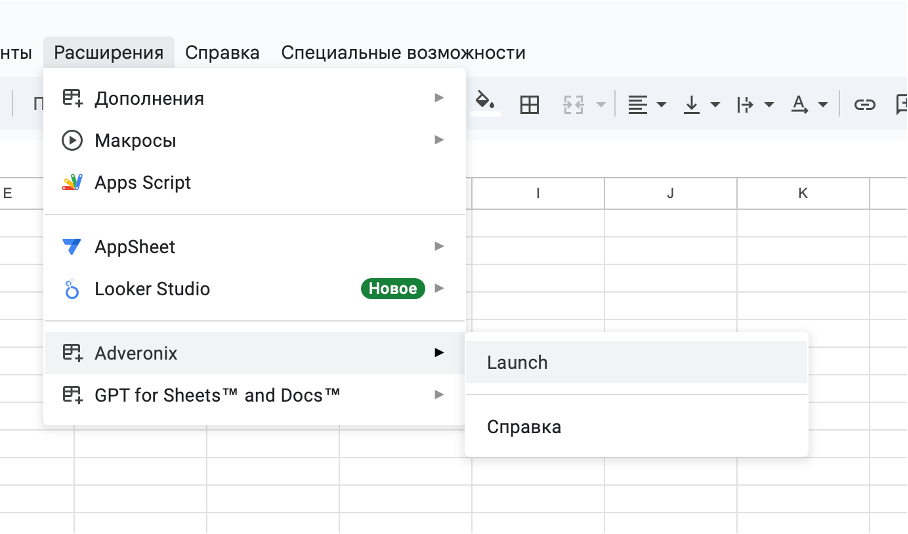Expand AppSheet submenu arrow
Image resolution: width=908 pixels, height=534 pixels.
click(x=439, y=246)
